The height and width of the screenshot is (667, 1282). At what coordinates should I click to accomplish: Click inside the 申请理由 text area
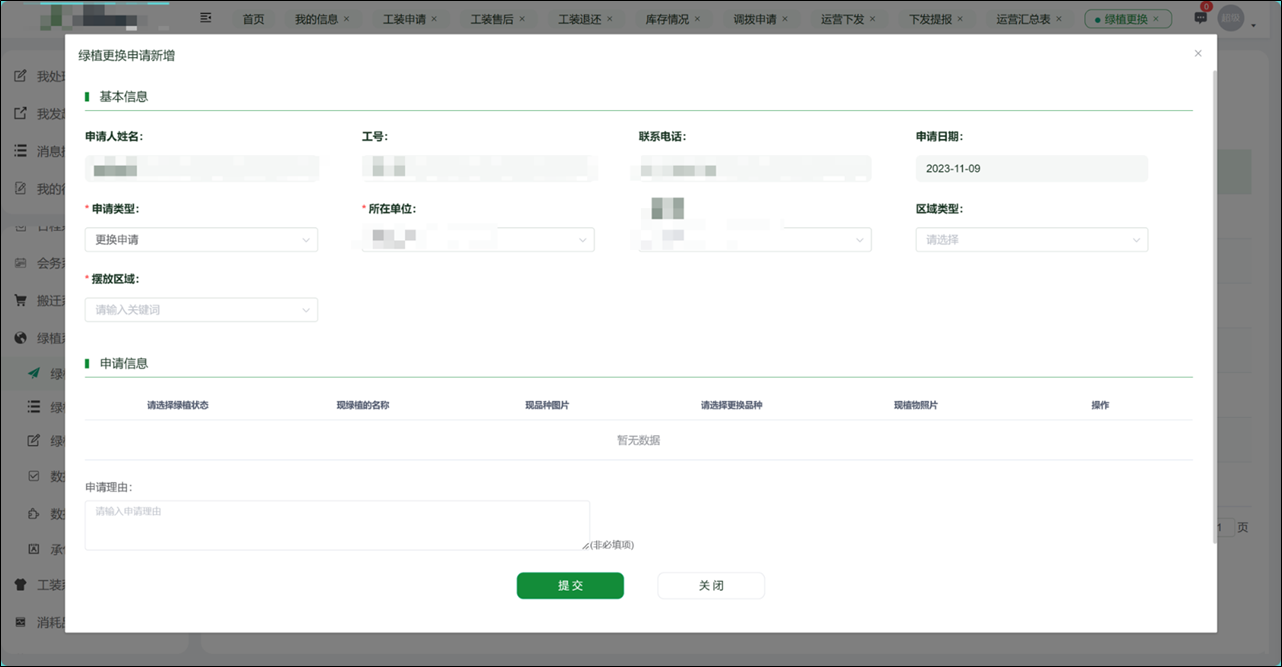[x=337, y=524]
